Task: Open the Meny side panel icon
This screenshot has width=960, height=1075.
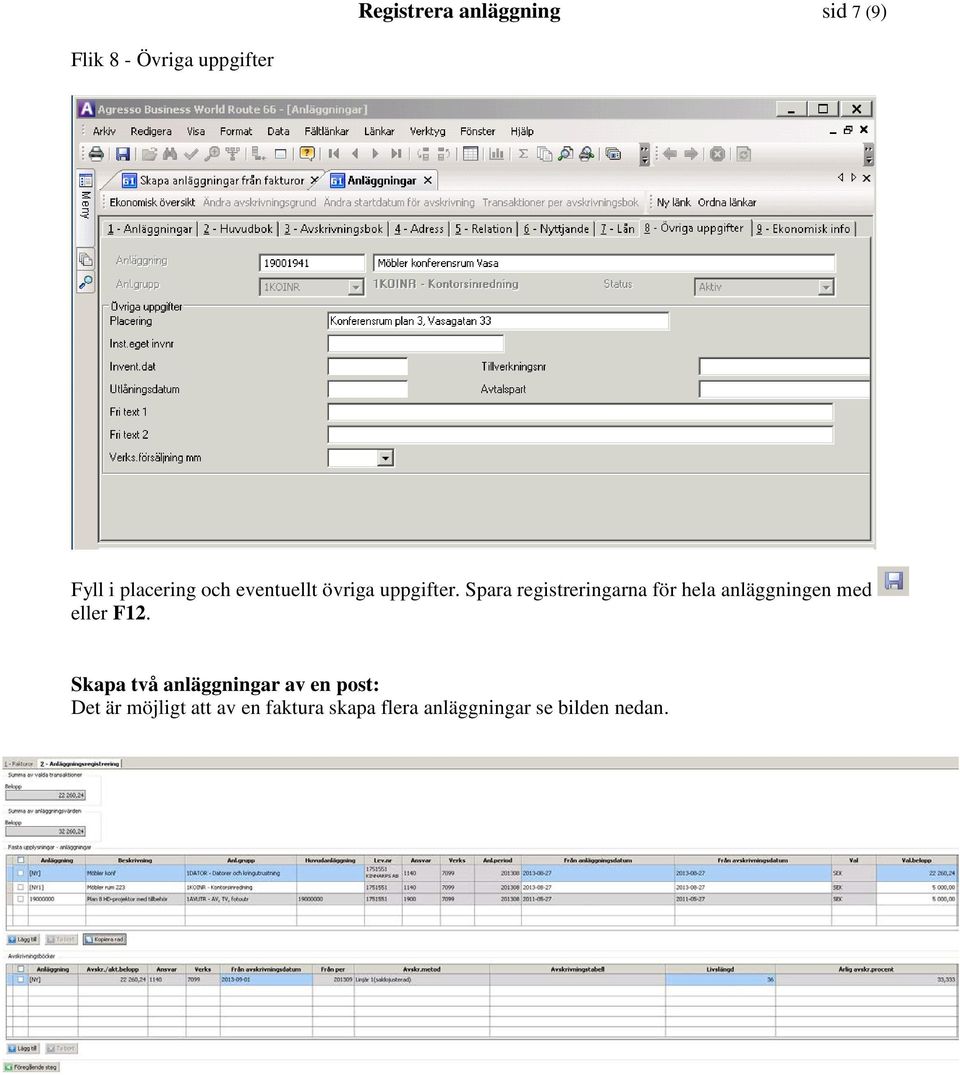Action: 86,181
